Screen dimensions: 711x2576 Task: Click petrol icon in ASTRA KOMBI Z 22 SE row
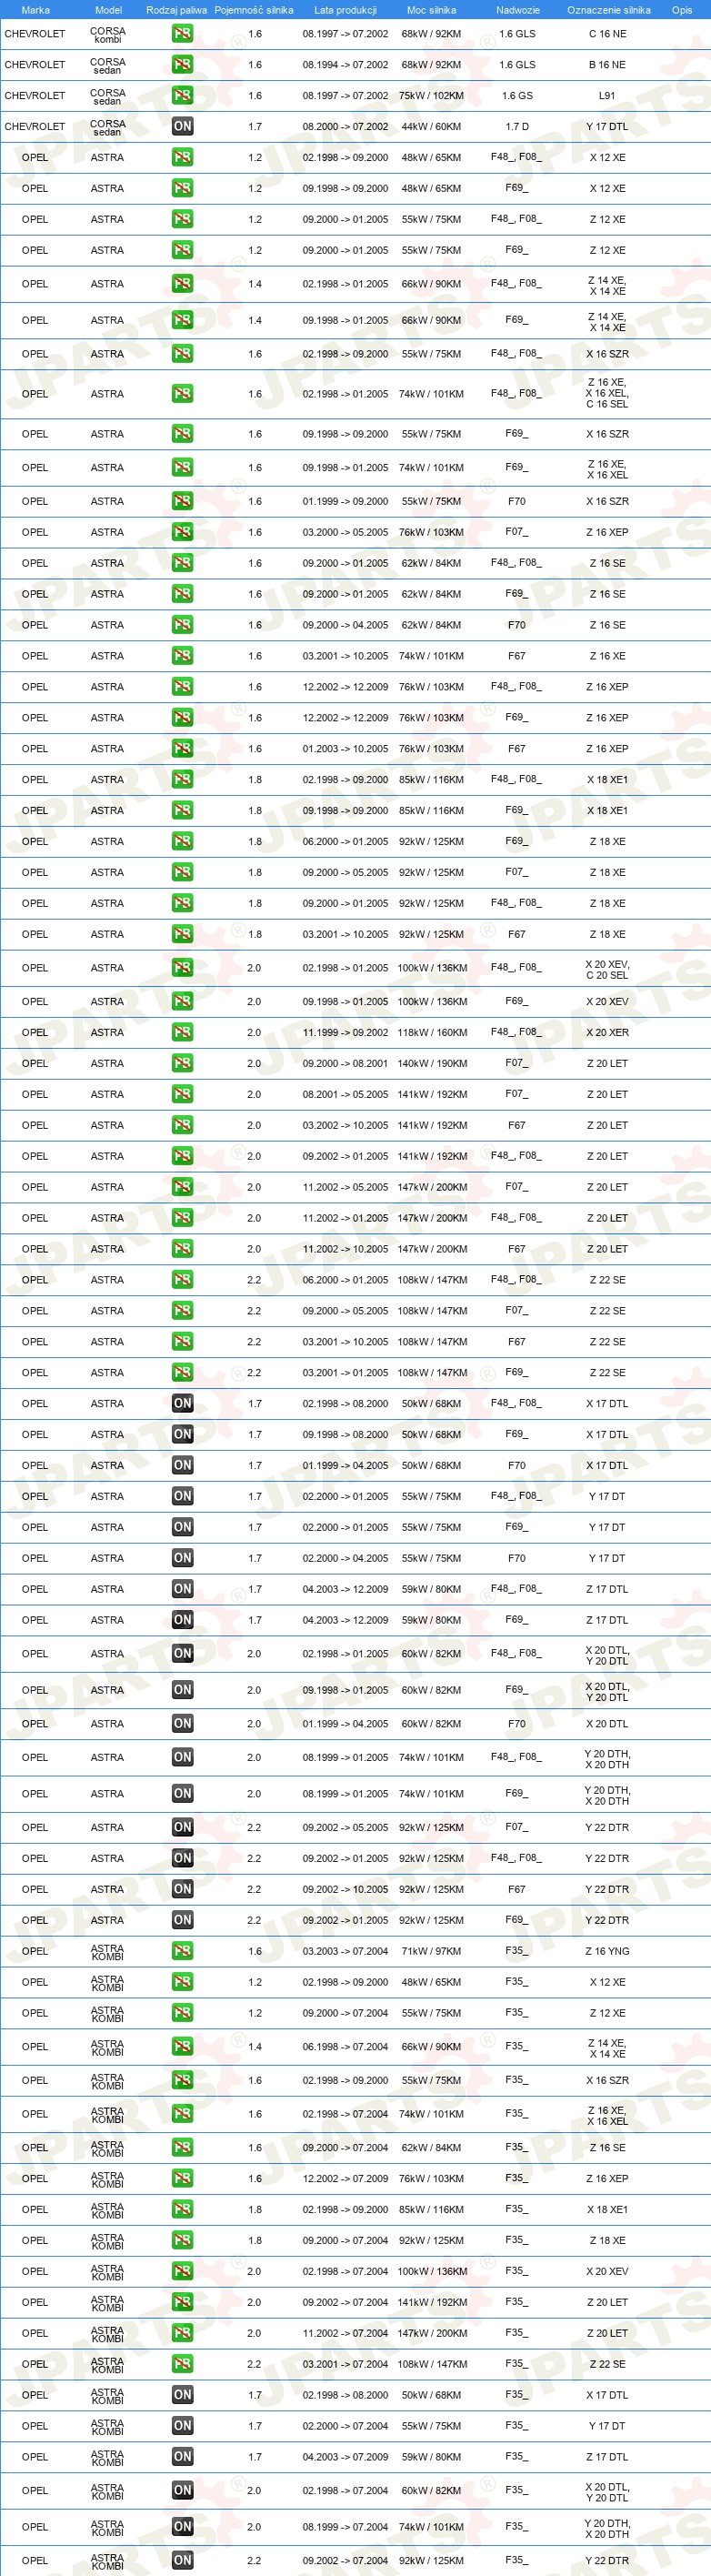[182, 2364]
